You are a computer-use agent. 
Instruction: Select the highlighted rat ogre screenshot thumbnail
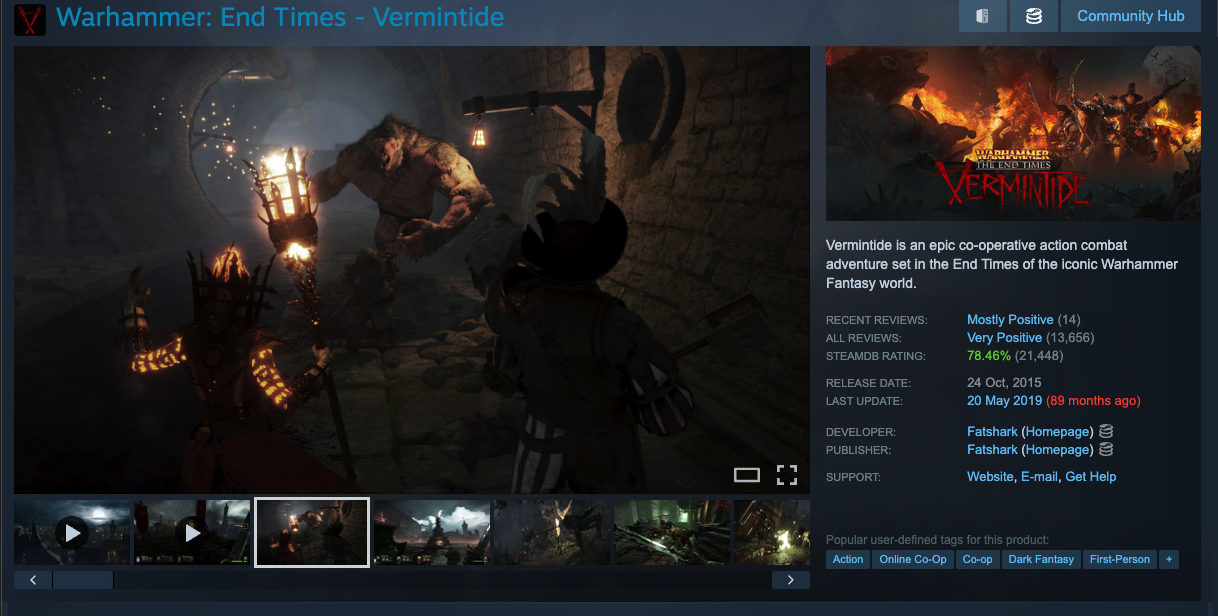coord(312,532)
